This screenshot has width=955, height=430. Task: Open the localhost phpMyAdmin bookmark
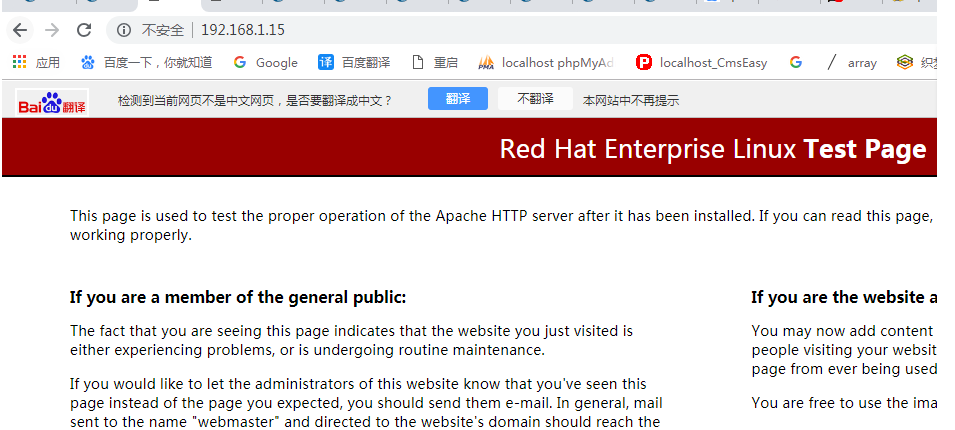(546, 62)
